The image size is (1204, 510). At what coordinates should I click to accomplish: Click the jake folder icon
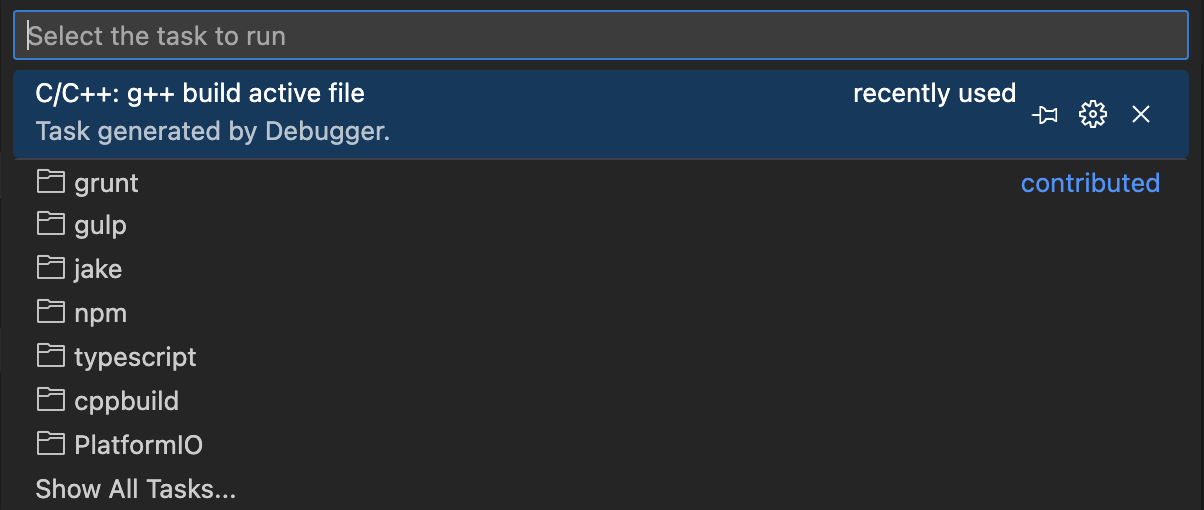(49, 269)
